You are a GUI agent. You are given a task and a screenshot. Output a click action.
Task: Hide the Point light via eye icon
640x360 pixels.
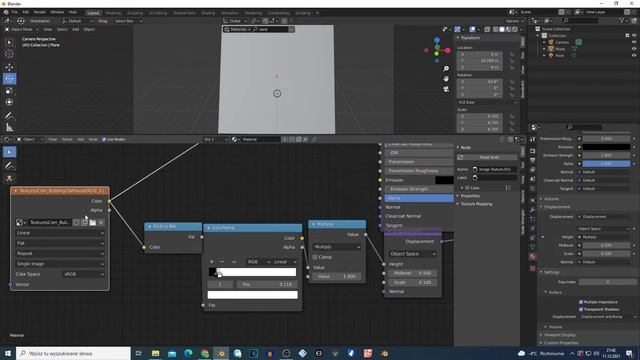(x=634, y=55)
